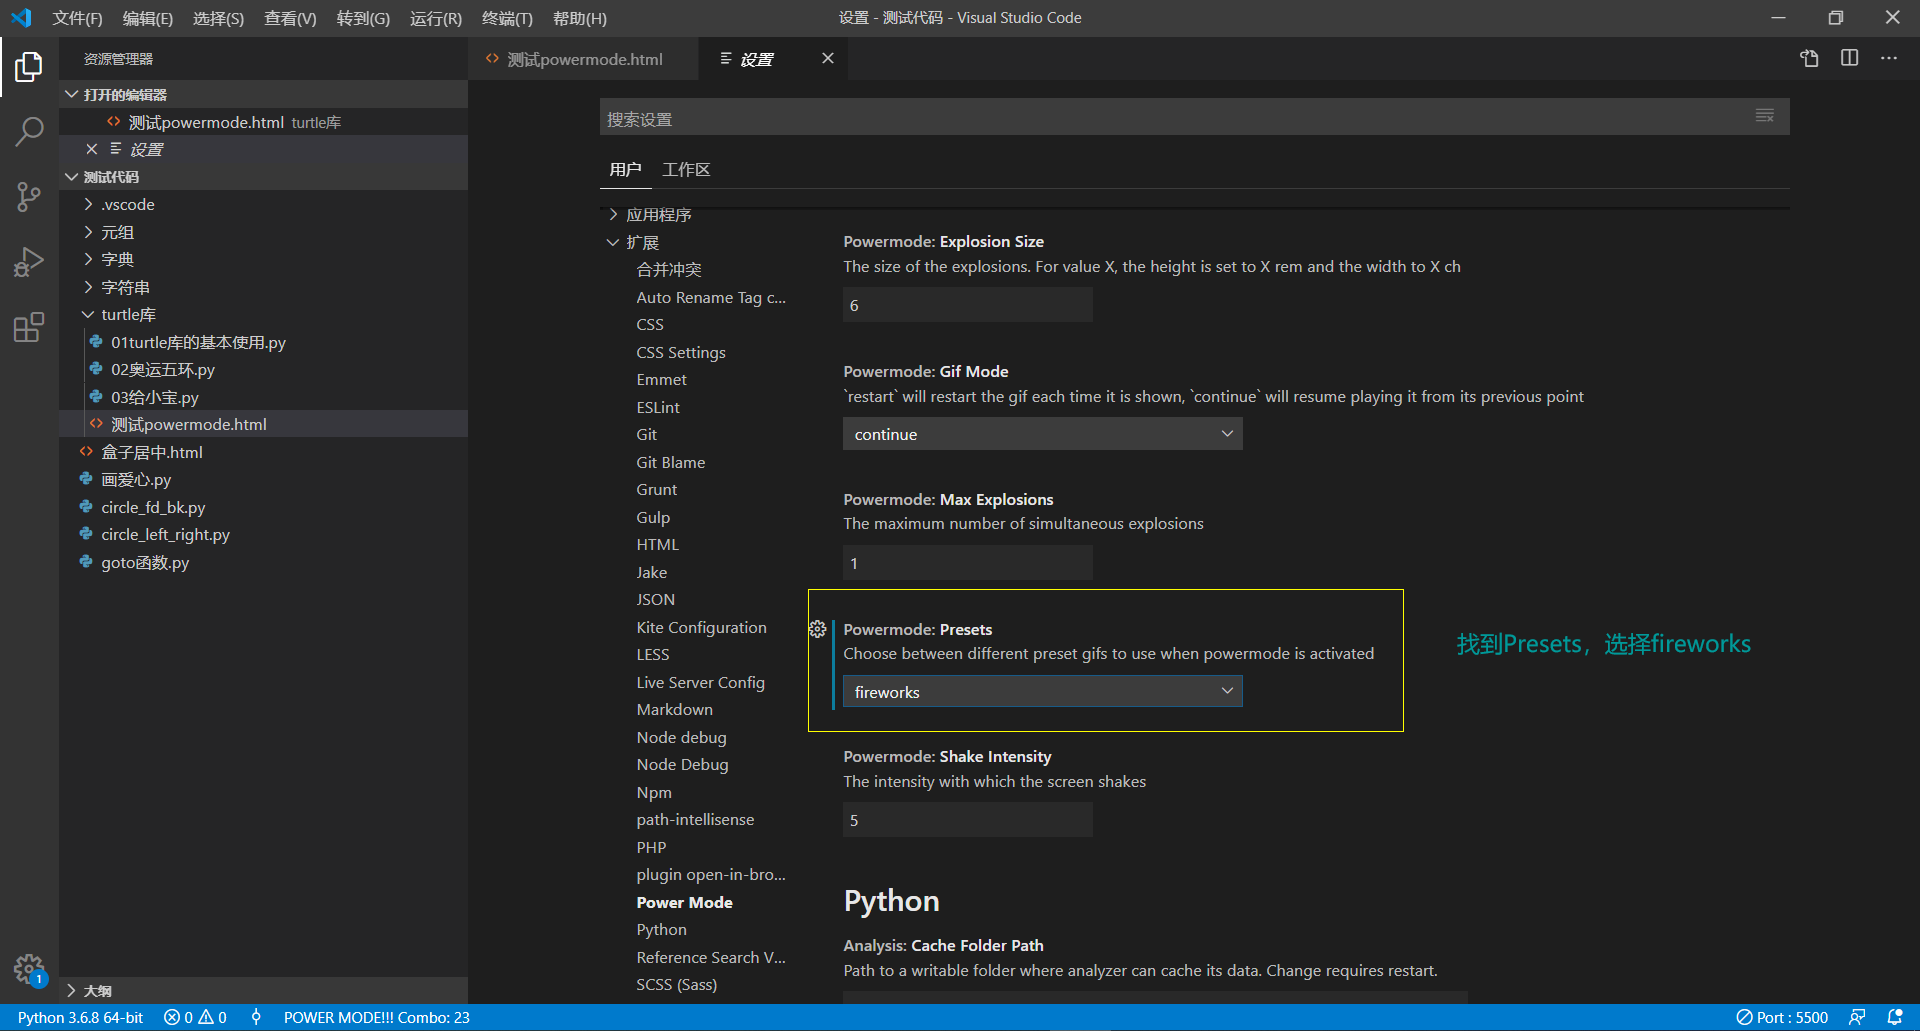Open Gif Mode continue dropdown
This screenshot has width=1920, height=1031.
coord(1043,434)
